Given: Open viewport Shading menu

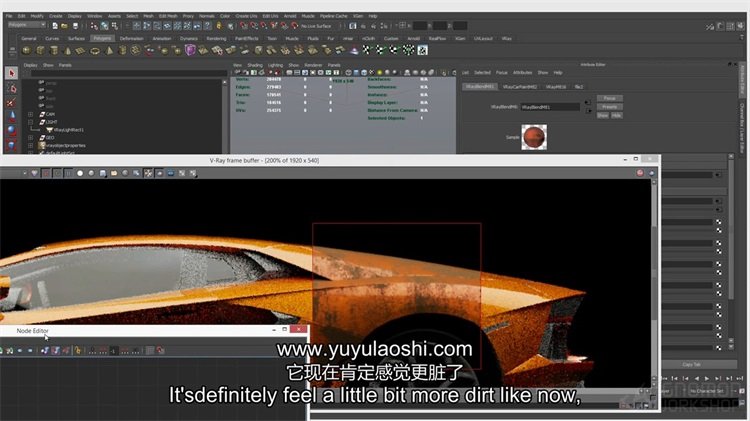Looking at the screenshot, I should [254, 65].
